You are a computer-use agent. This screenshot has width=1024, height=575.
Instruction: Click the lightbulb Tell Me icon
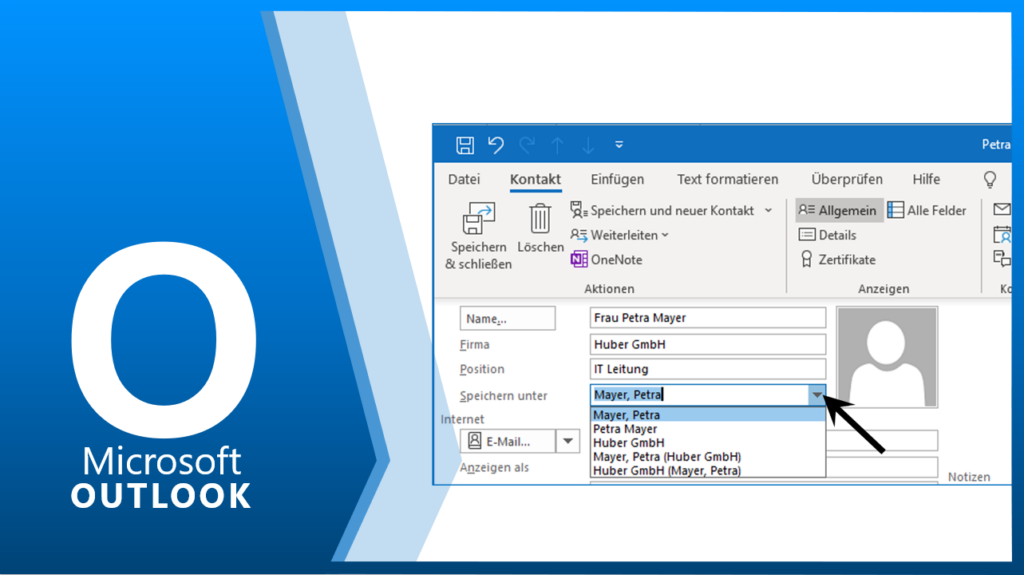[990, 179]
